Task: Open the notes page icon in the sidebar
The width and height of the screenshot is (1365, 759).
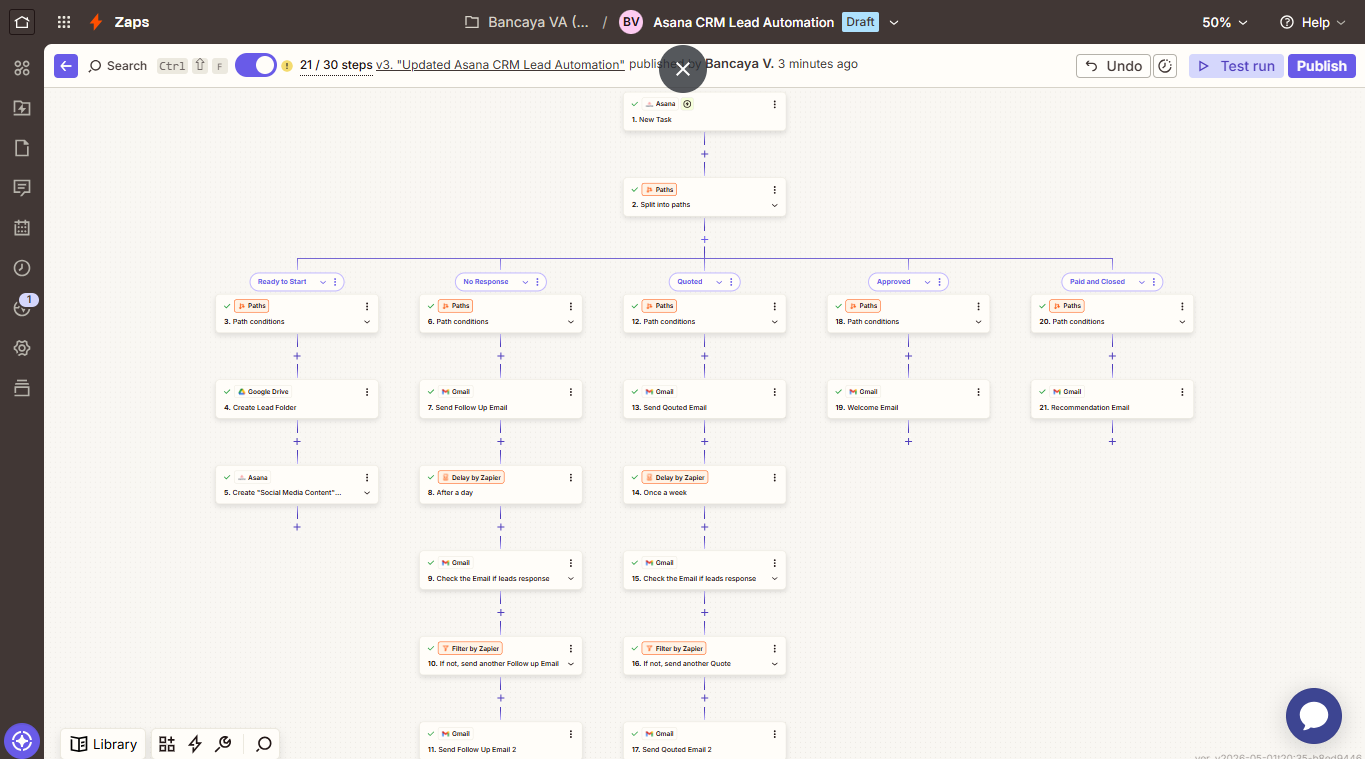Action: (x=22, y=148)
